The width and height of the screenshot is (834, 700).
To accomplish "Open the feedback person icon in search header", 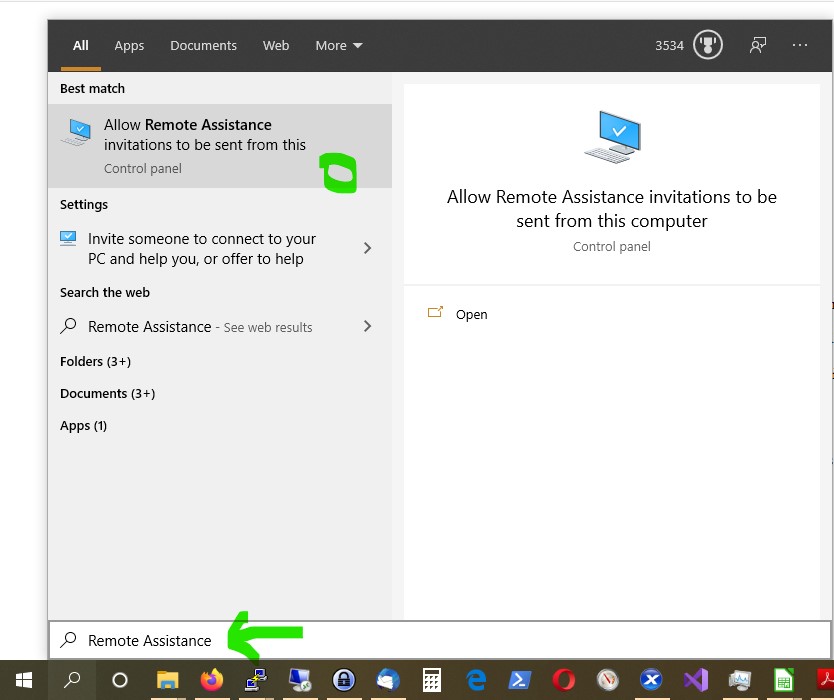I will pos(758,45).
